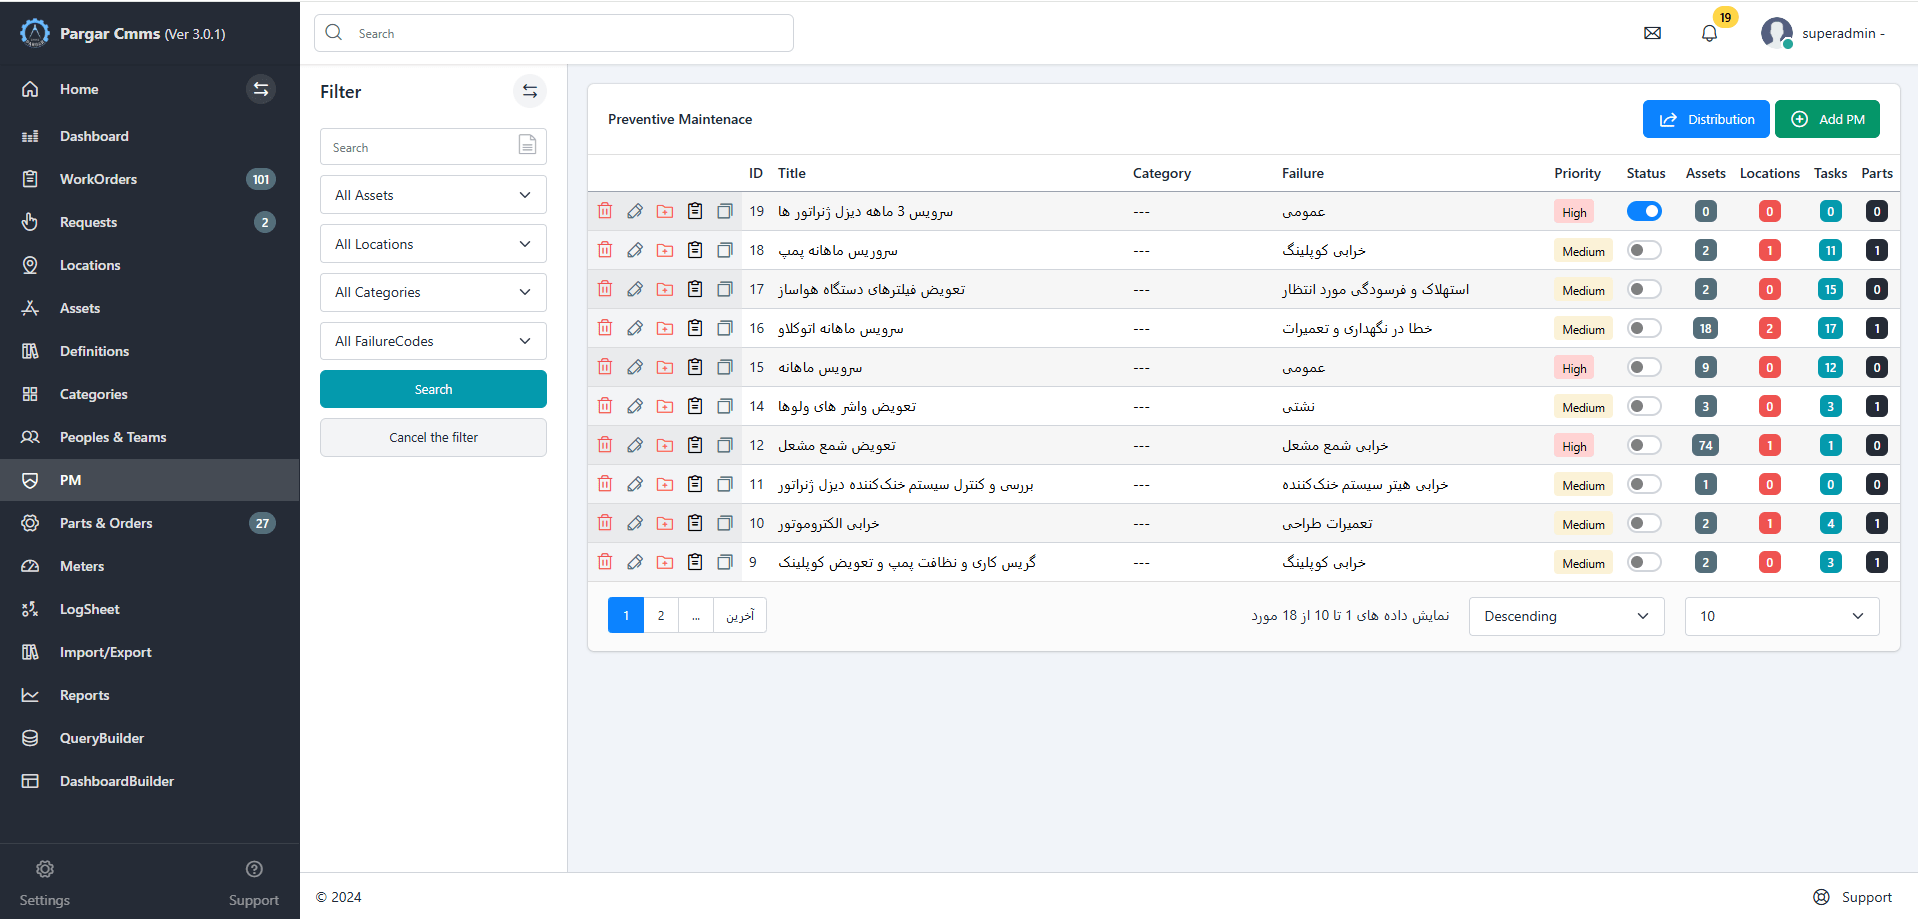Viewport: 1918px width, 919px height.
Task: Open the All FailureCodes dropdown
Action: coord(432,340)
